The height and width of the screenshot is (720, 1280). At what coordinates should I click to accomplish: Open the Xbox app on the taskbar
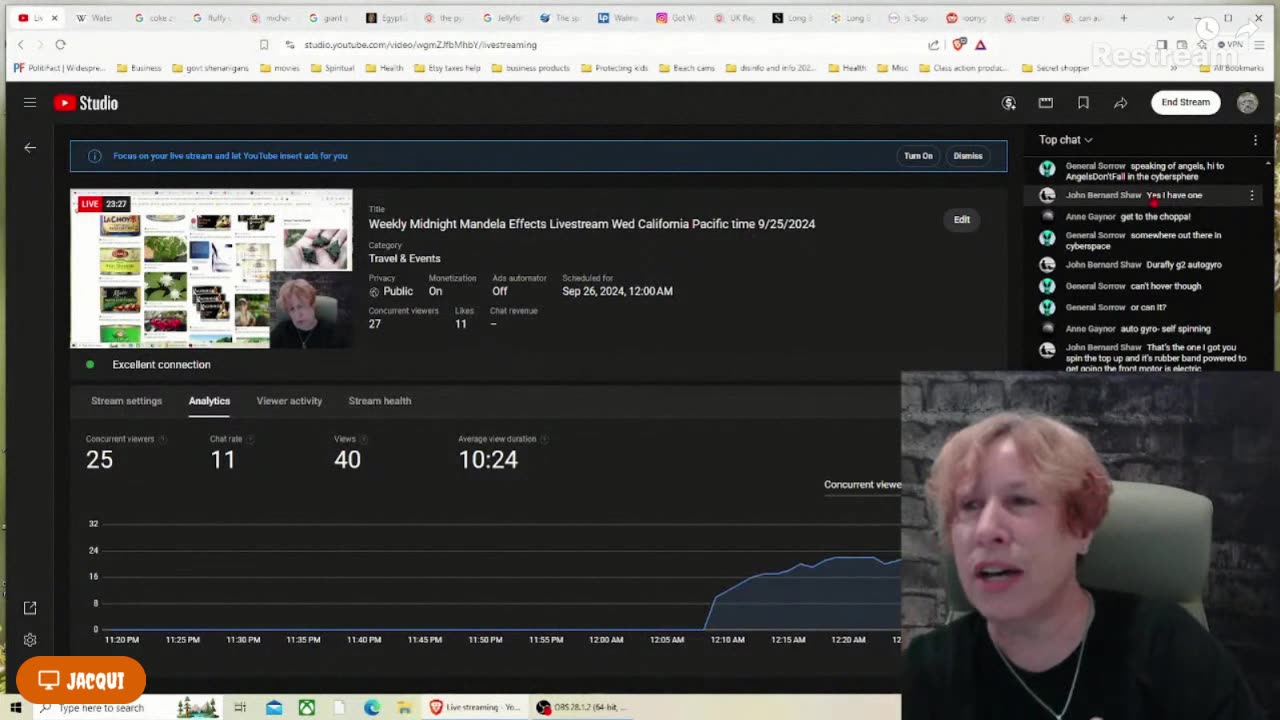(x=307, y=708)
